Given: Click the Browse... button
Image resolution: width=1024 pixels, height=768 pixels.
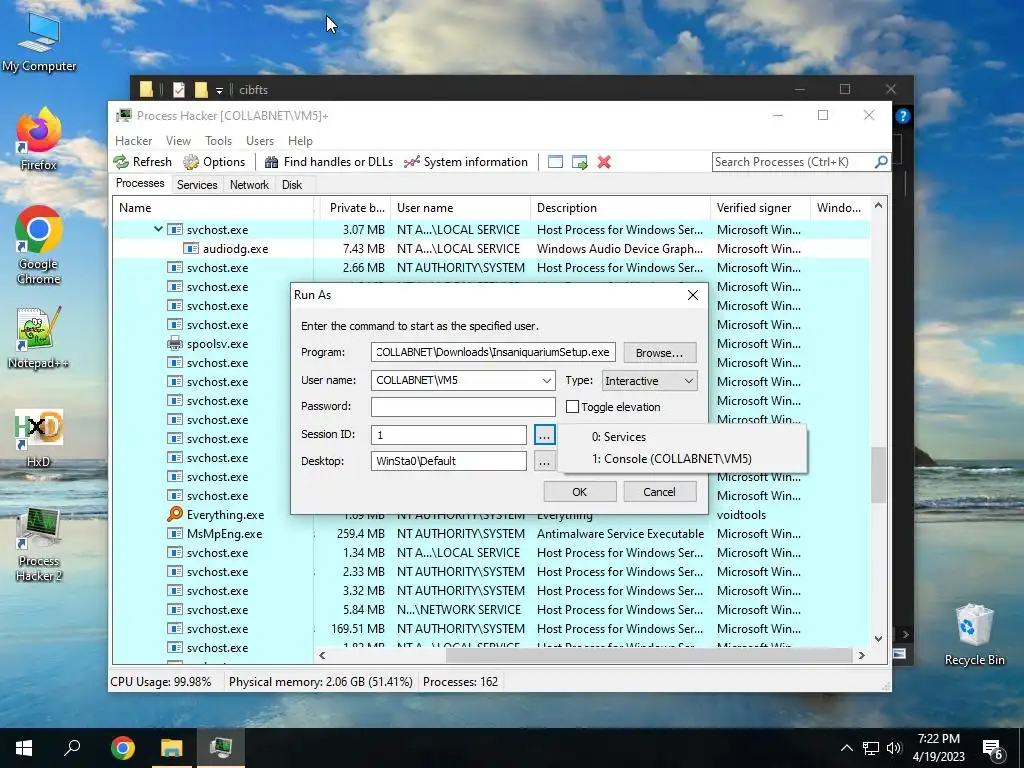Looking at the screenshot, I should (x=660, y=353).
